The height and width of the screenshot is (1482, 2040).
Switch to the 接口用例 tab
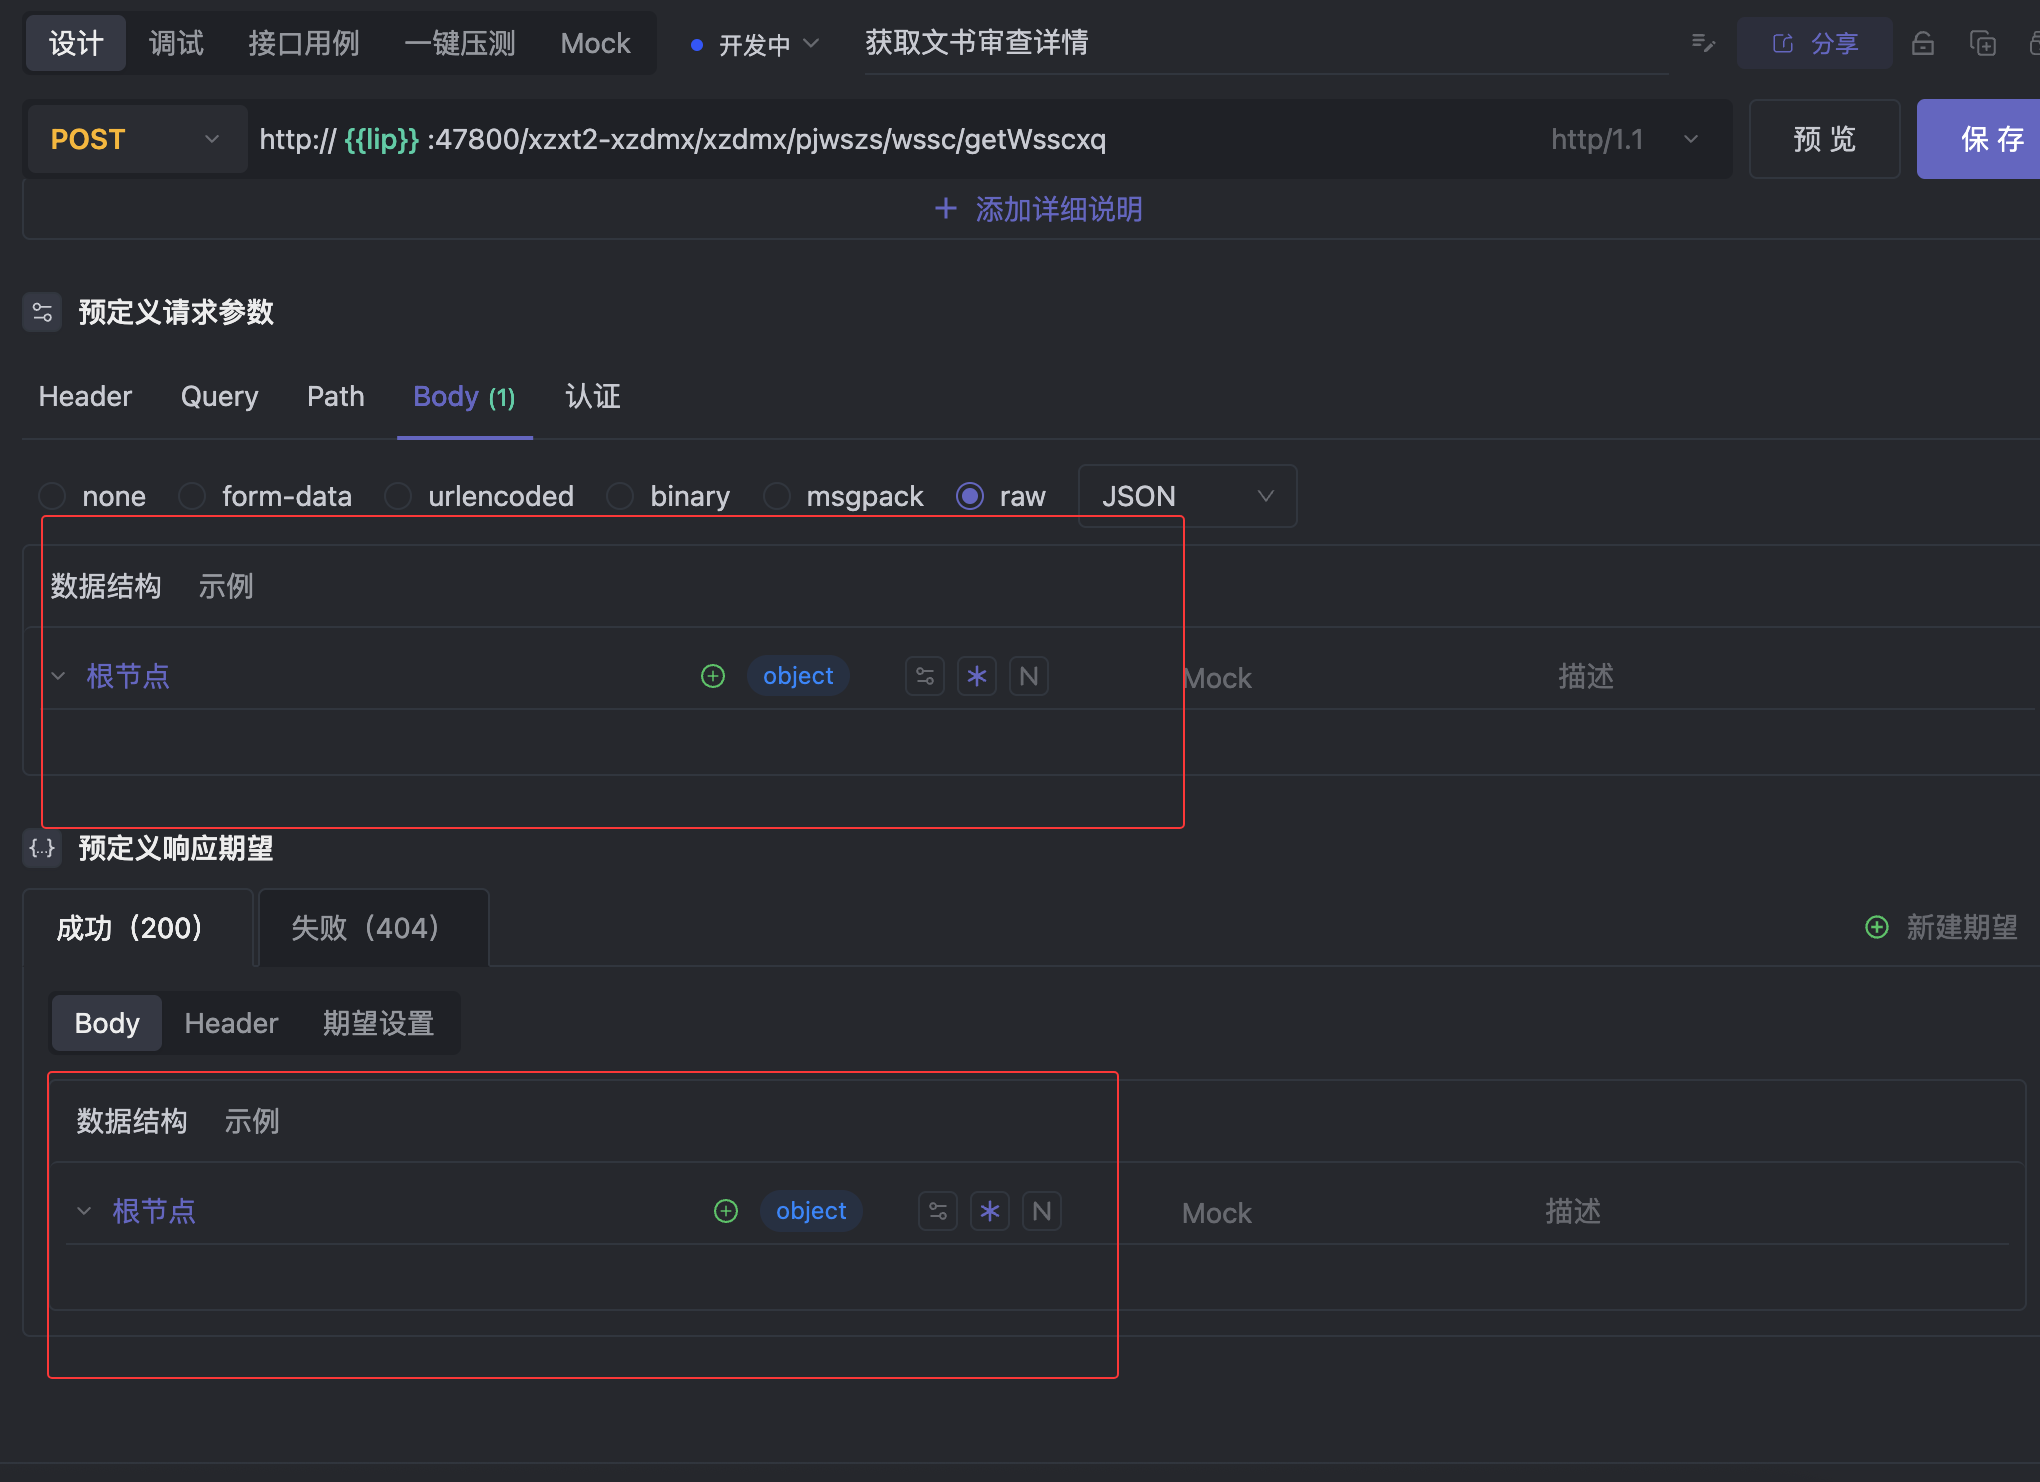[x=304, y=43]
